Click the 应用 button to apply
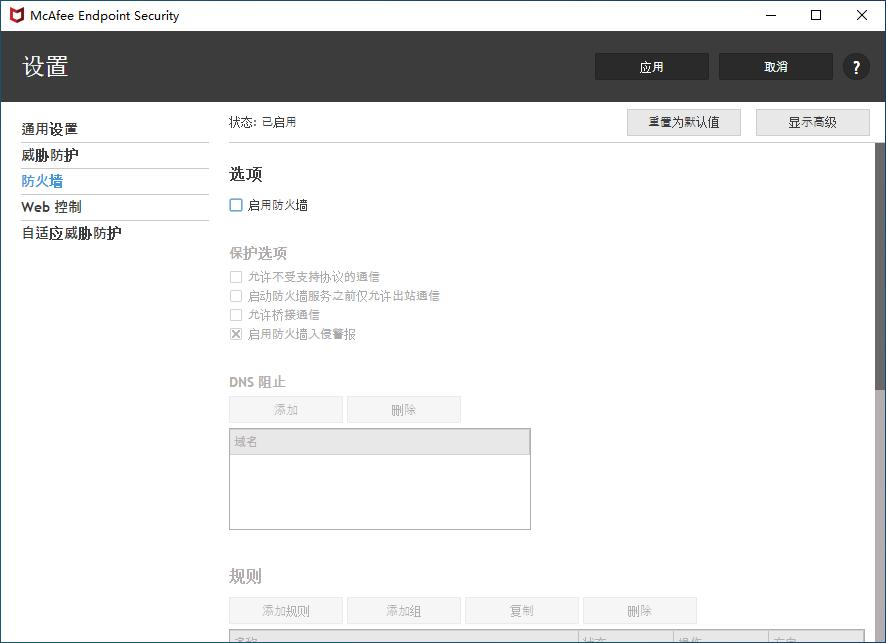 click(651, 66)
